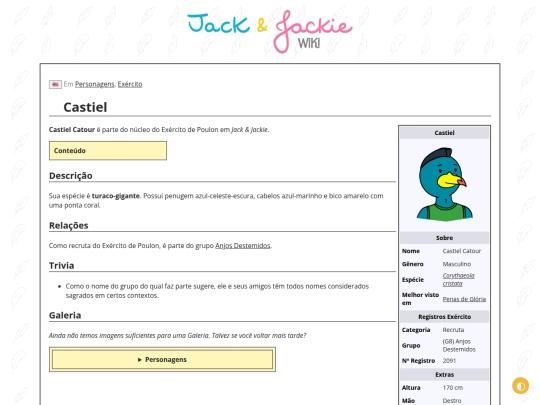Screen dimensions: 540x405
Task: Click the registry number 2091
Action: point(449,361)
